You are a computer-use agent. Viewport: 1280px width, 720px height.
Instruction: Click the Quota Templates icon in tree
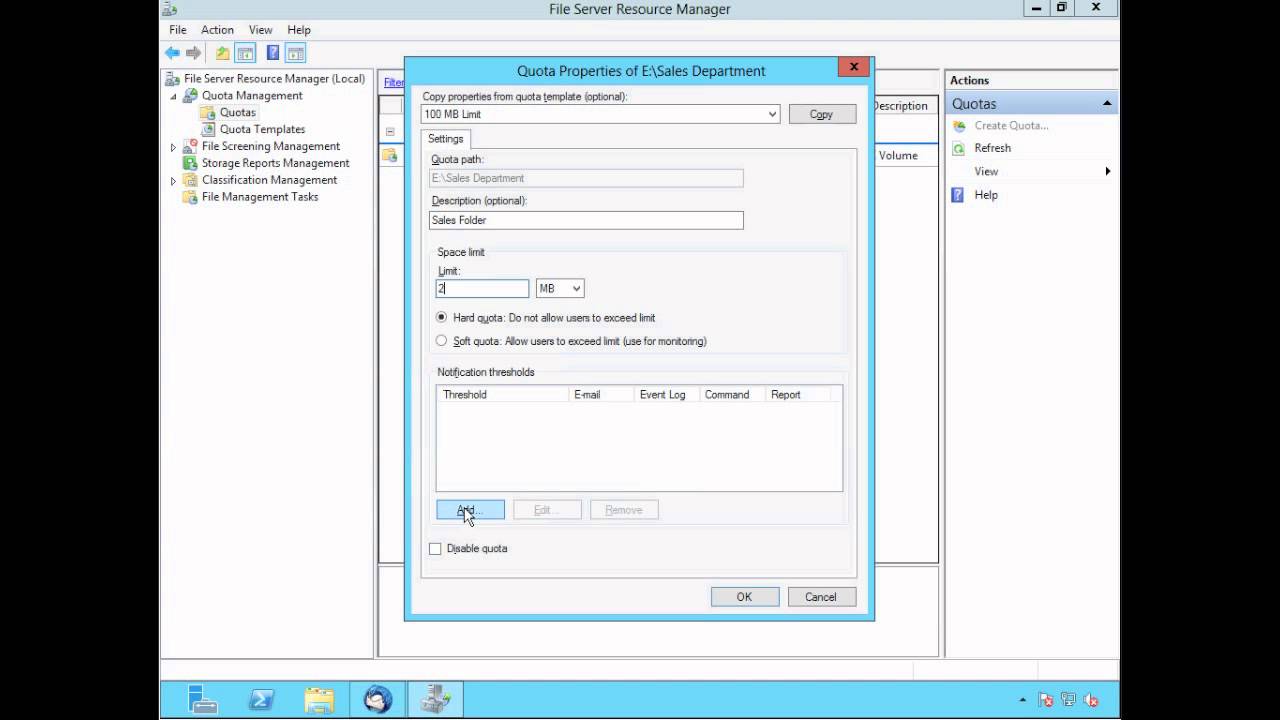click(208, 129)
